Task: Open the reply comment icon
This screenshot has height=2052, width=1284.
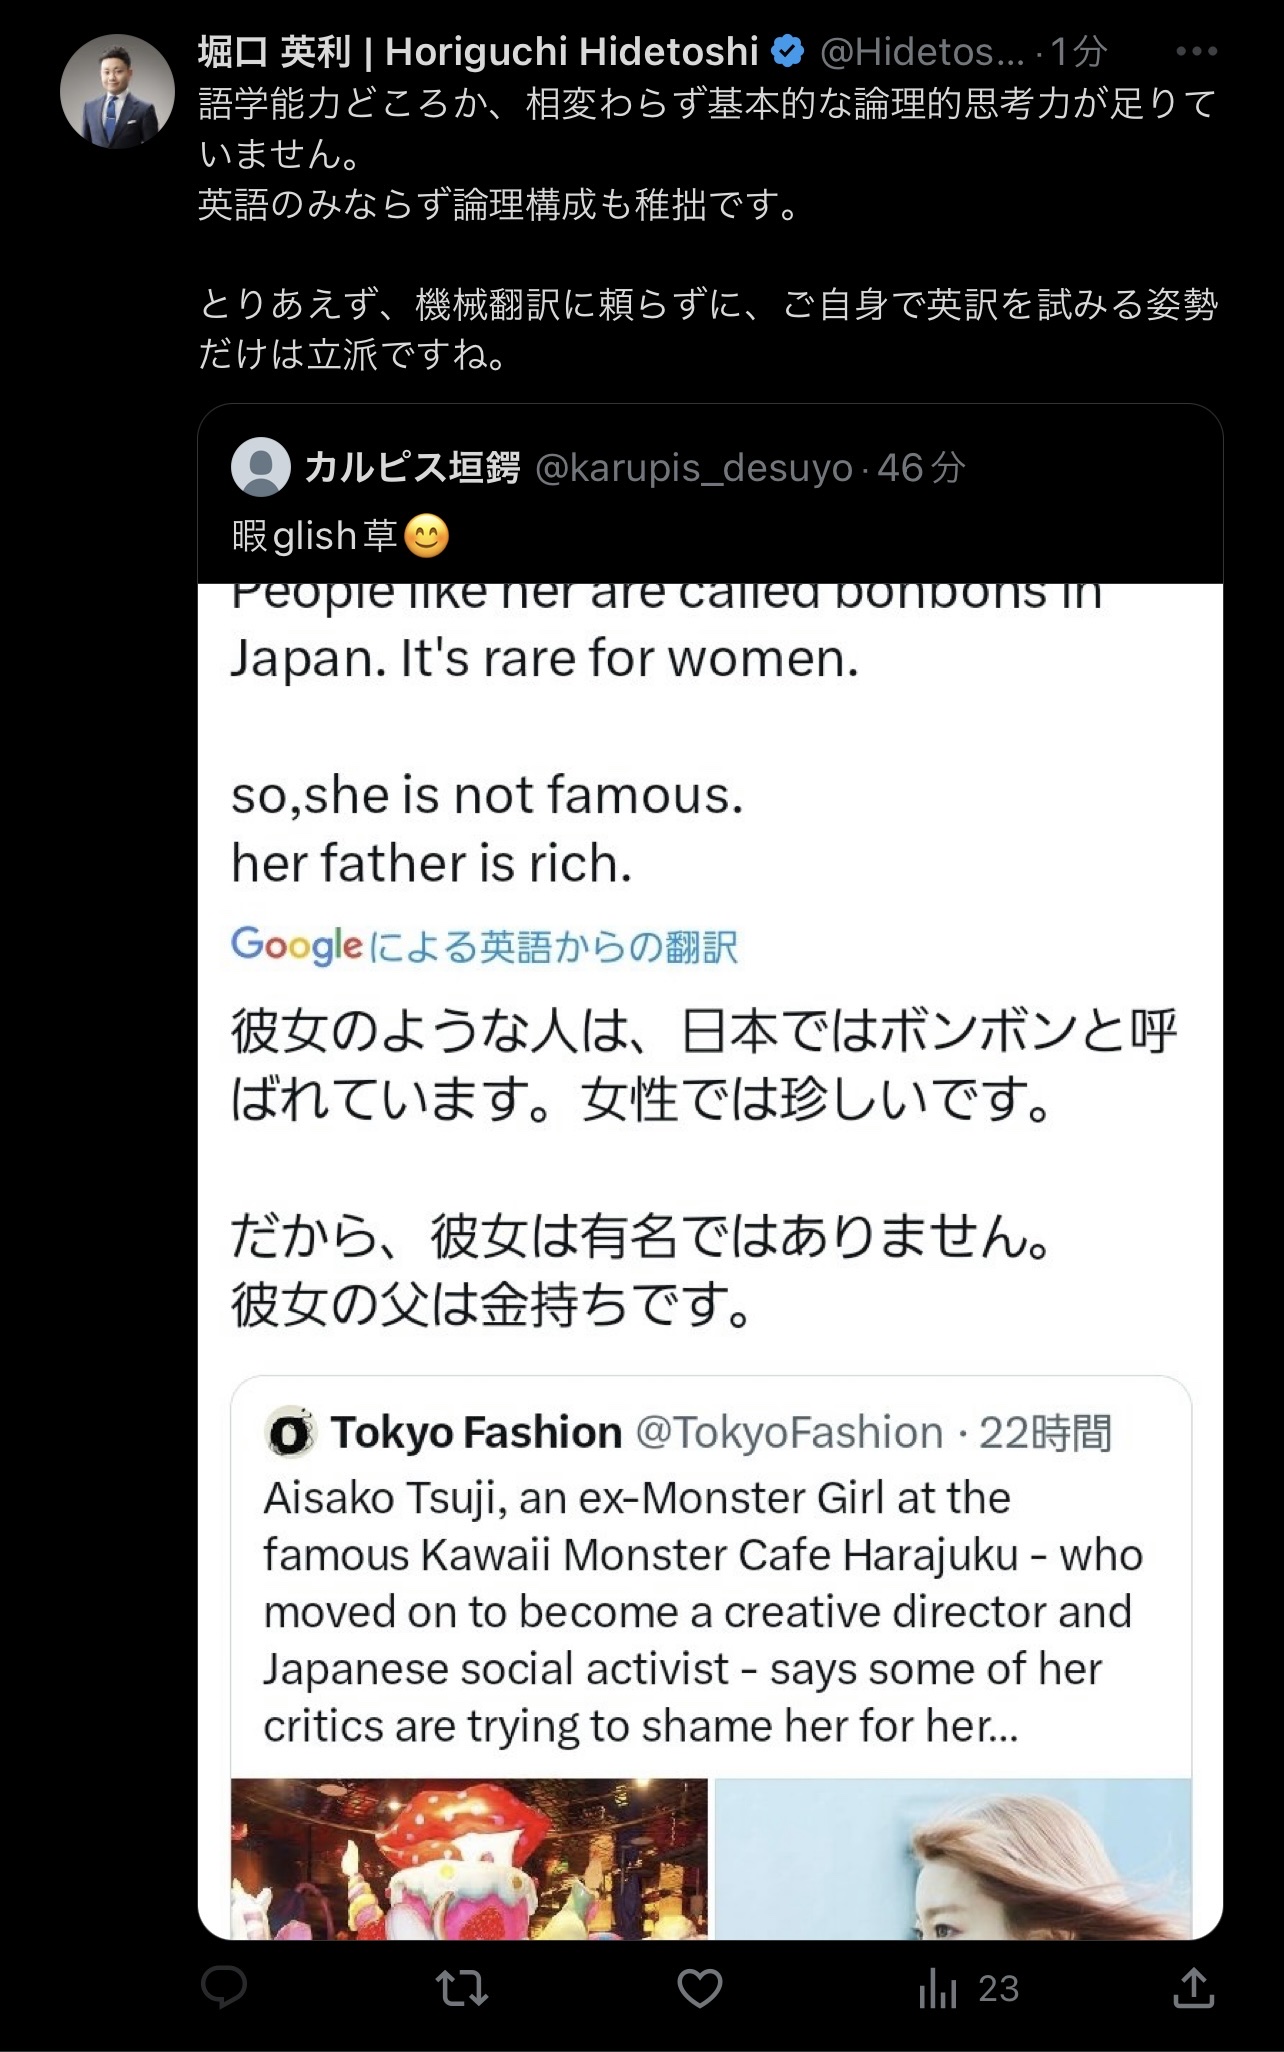Action: 223,1988
